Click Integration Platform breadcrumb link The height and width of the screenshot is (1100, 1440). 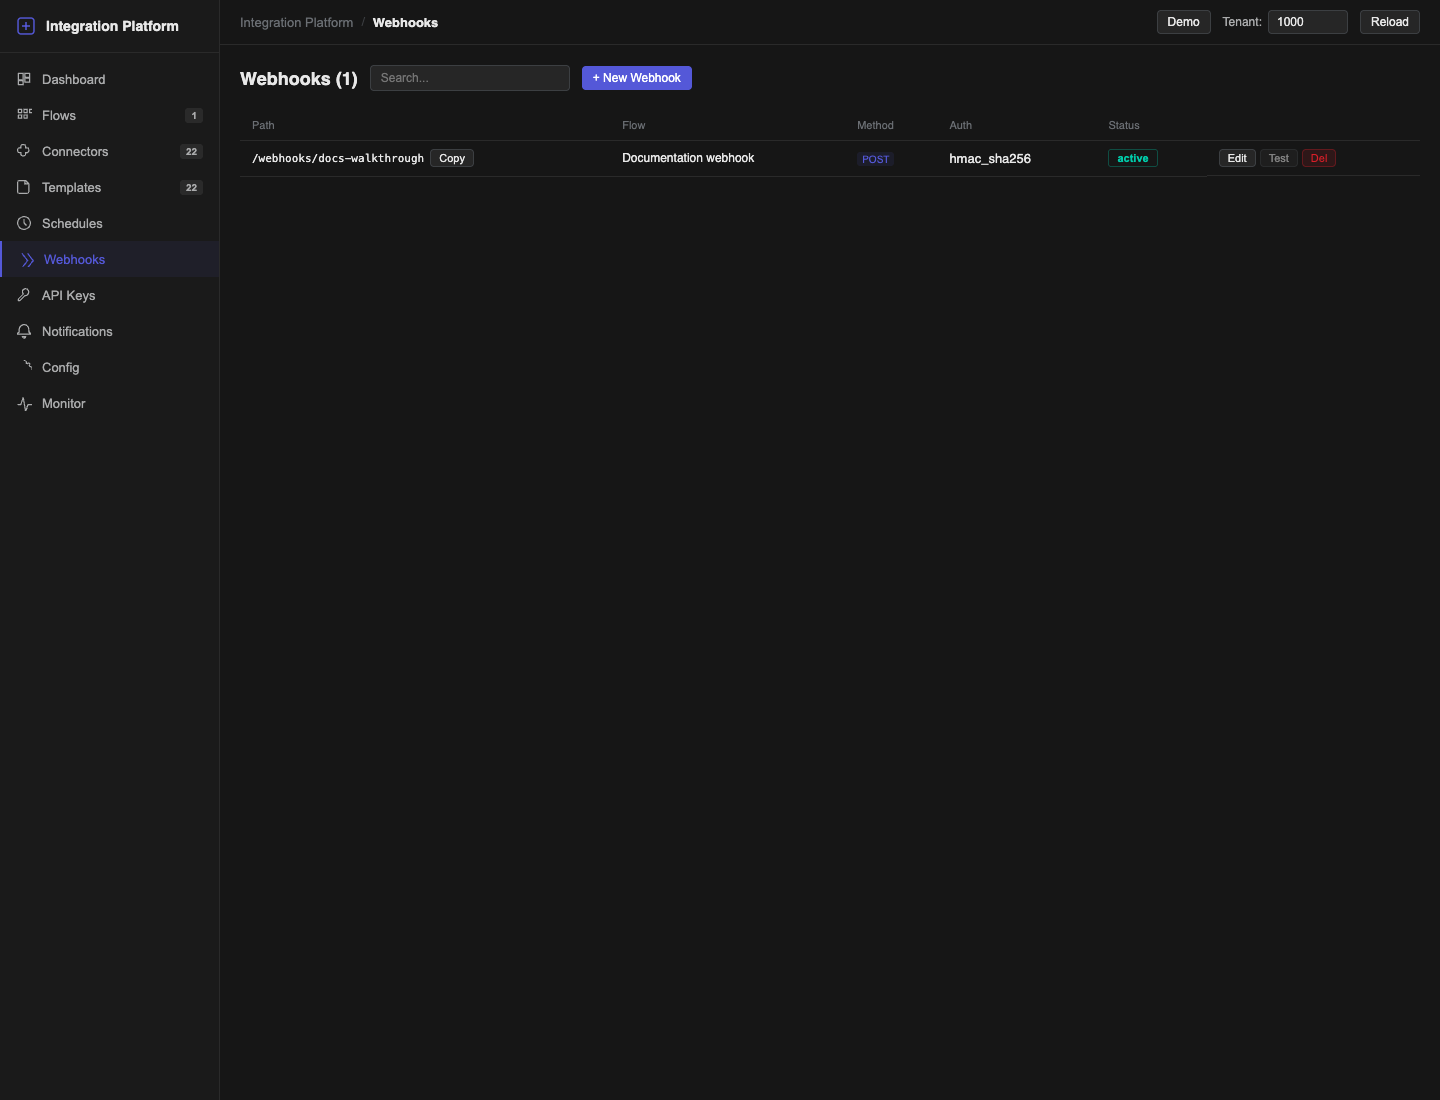pyautogui.click(x=297, y=22)
